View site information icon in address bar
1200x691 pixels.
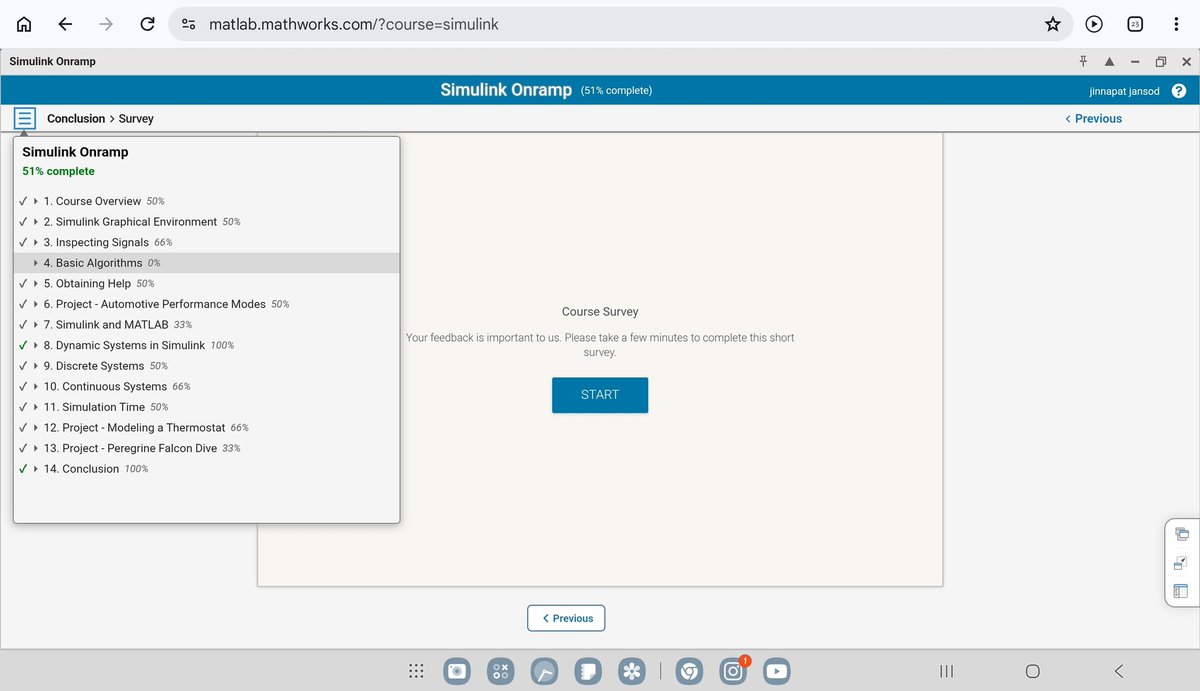coord(189,24)
